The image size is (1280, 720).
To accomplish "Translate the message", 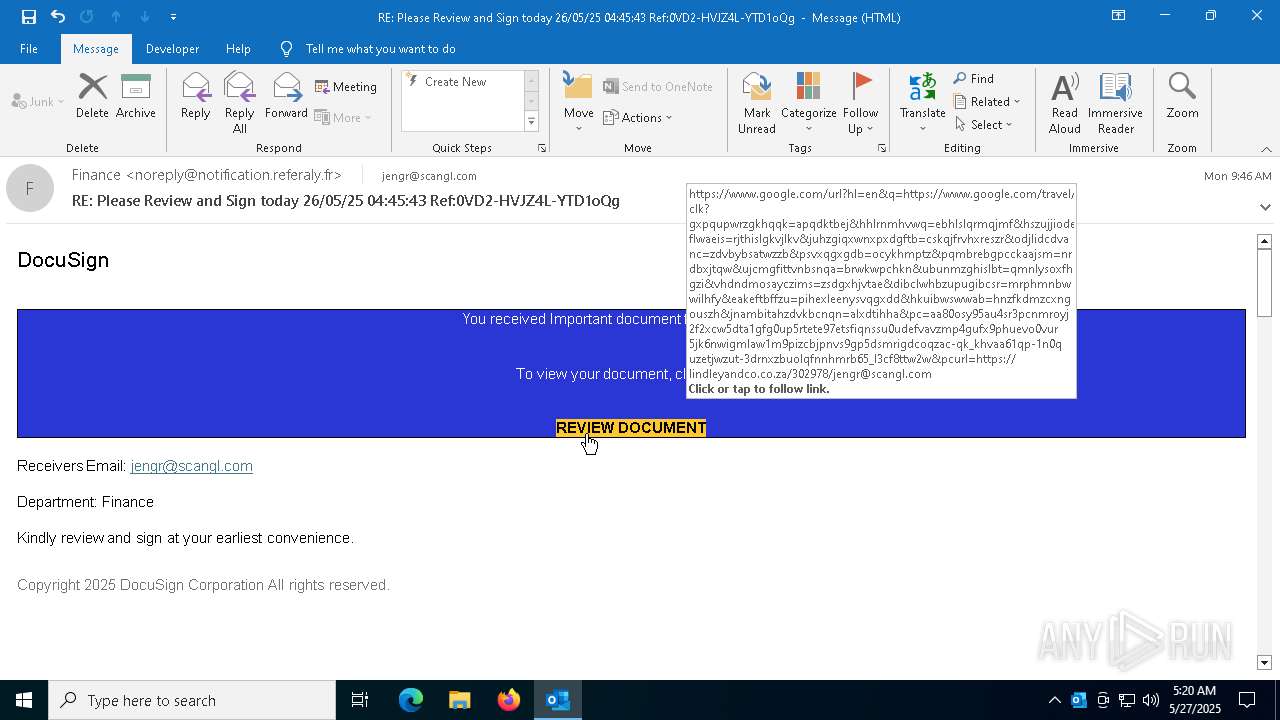I will (922, 103).
